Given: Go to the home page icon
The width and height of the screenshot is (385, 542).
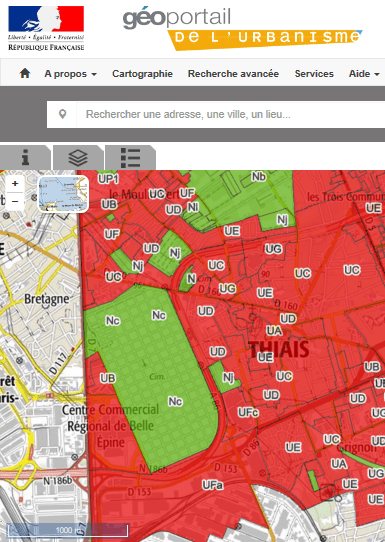Looking at the screenshot, I should point(25,73).
